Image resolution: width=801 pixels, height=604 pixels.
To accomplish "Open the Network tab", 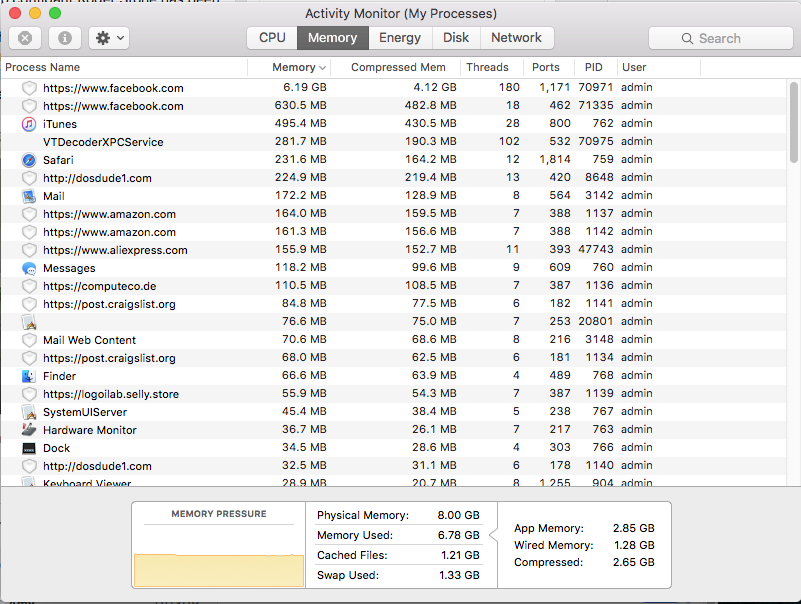I will (x=516, y=38).
